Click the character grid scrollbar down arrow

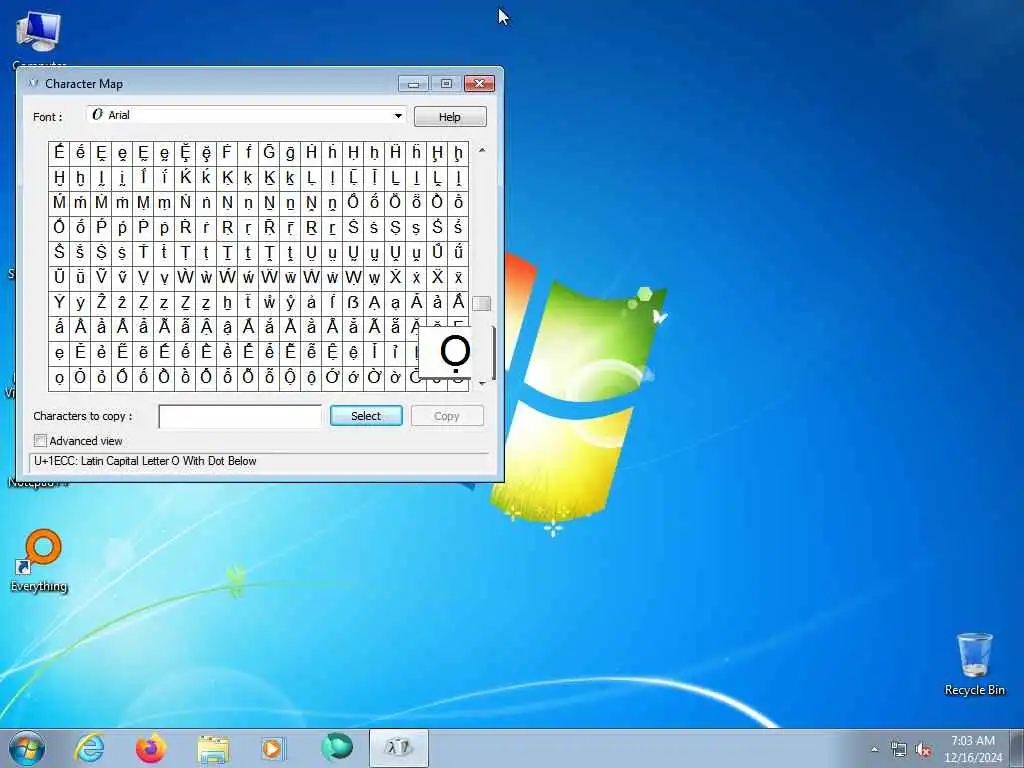[482, 383]
